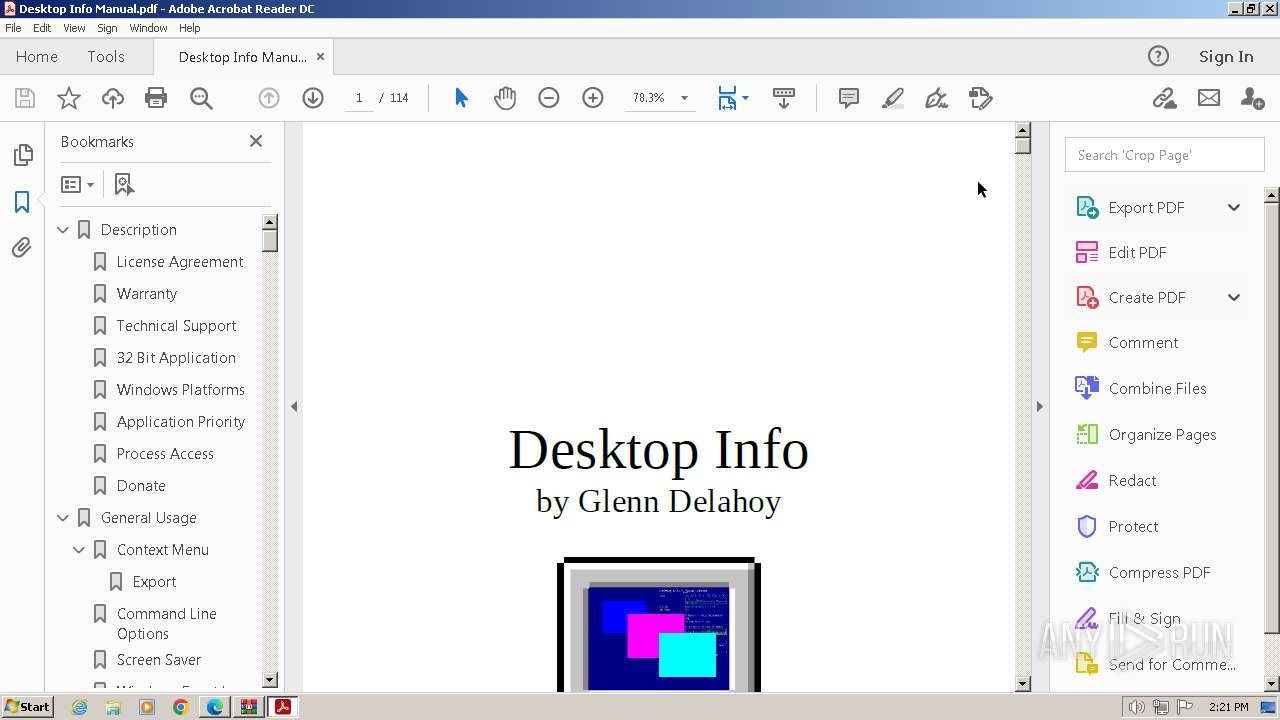
Task: Click the Save file icon
Action: 25,98
